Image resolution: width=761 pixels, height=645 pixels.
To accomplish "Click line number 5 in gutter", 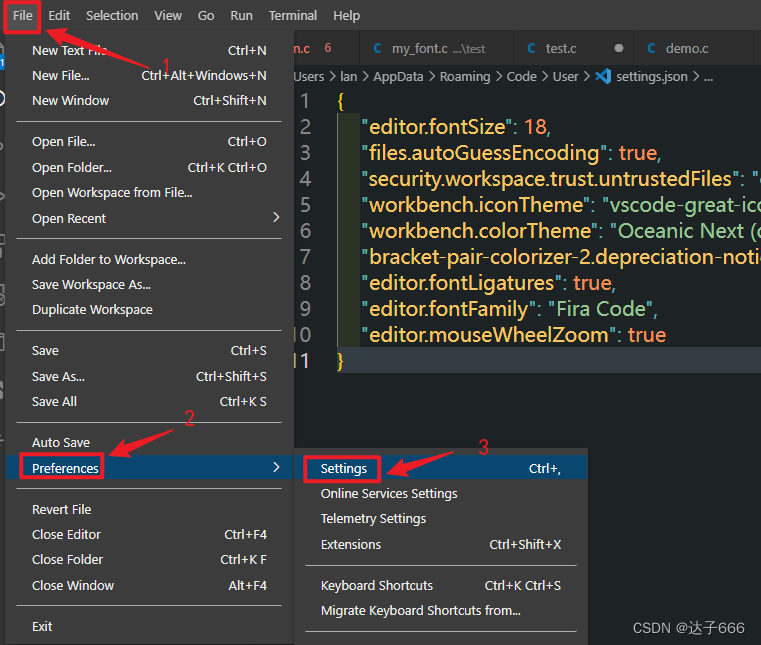I will tap(305, 205).
